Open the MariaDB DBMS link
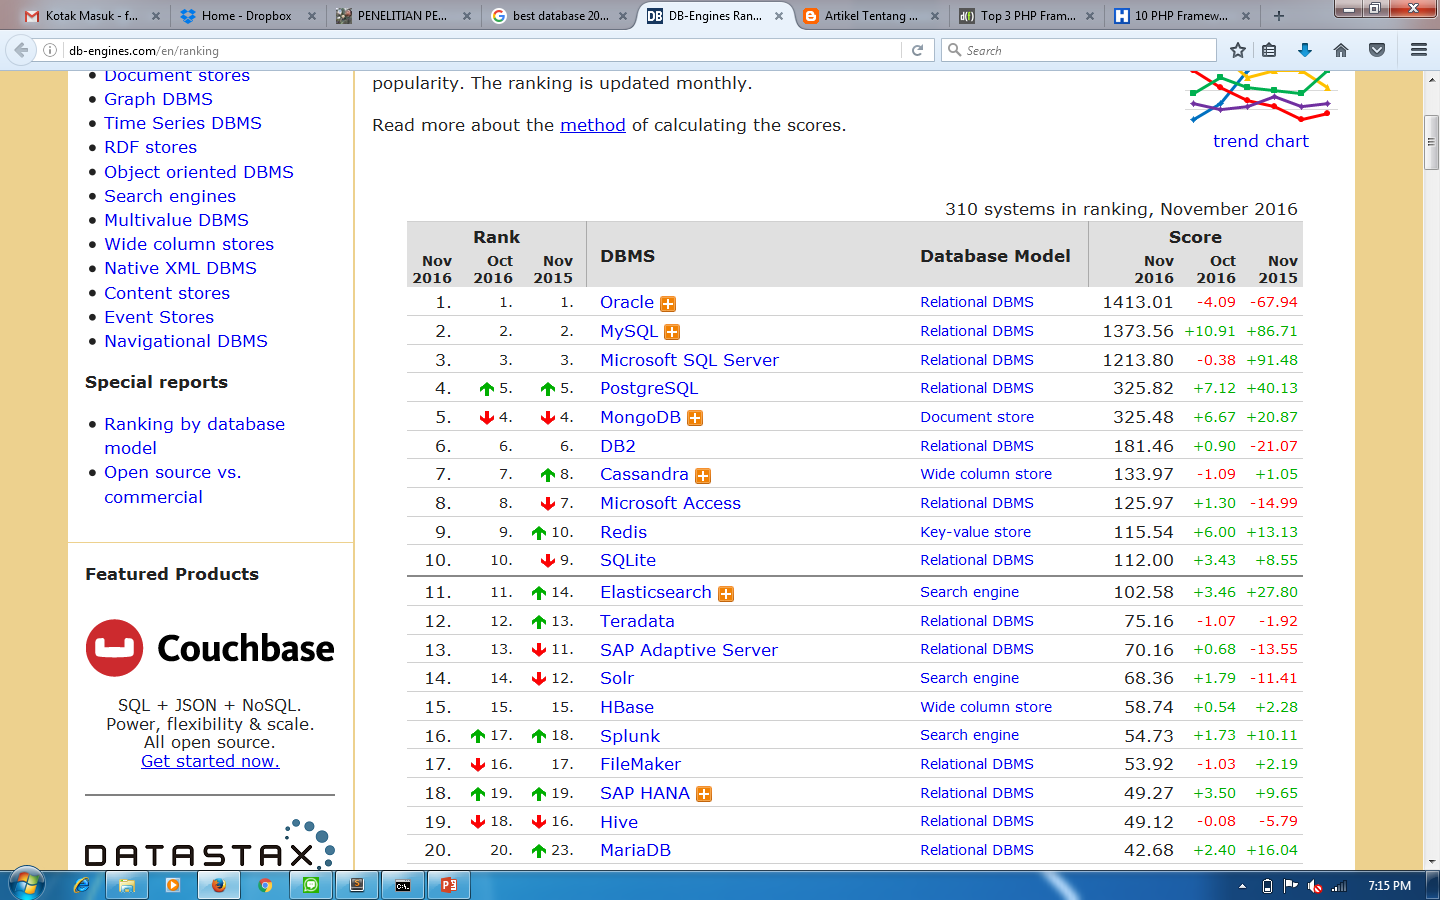 pos(635,850)
